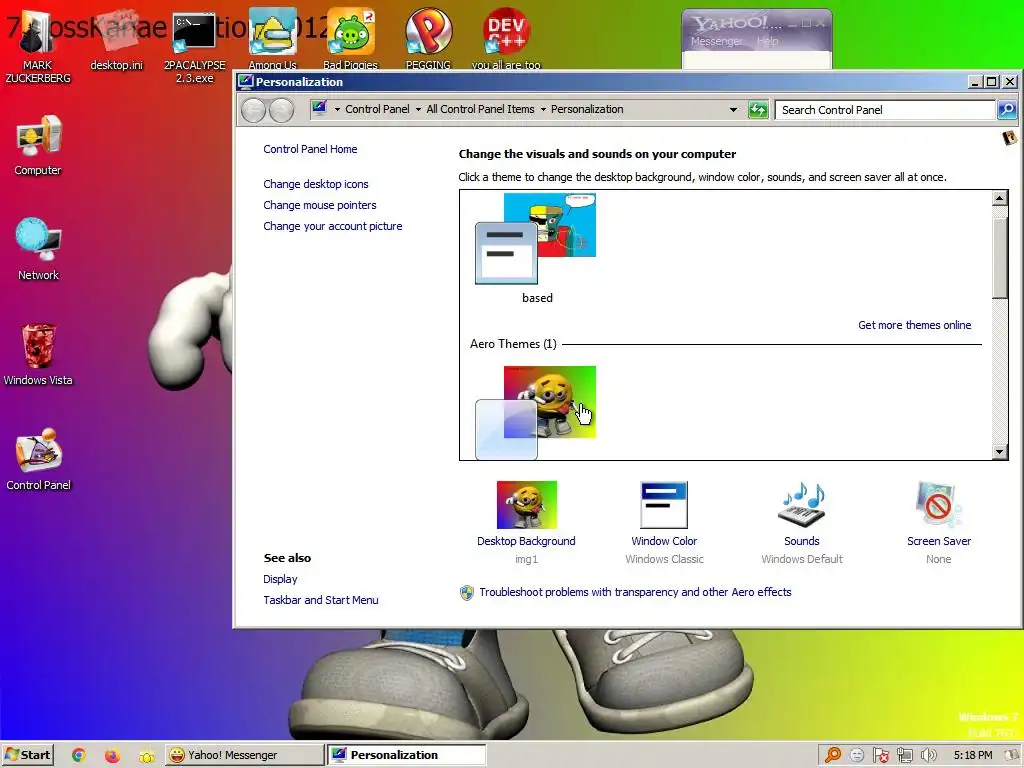
Task: Open Messenger menu in Yahoo window
Action: (716, 41)
